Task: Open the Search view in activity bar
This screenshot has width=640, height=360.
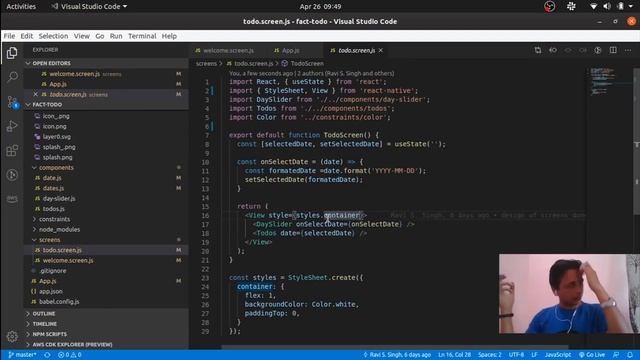Action: (12, 77)
